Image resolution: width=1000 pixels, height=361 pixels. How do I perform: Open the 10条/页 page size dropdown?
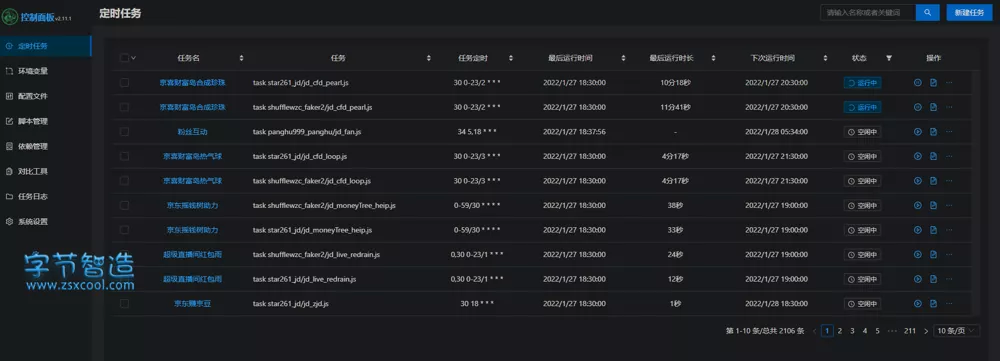click(957, 330)
